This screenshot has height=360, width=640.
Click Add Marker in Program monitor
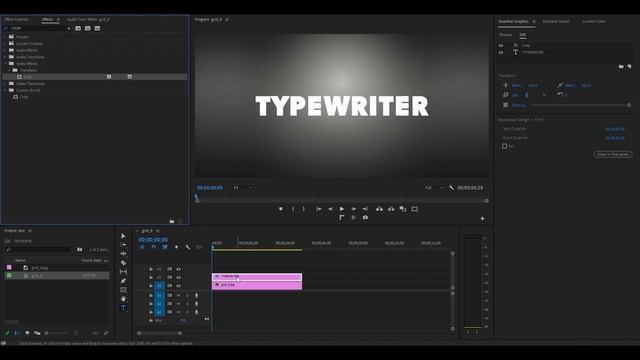tap(281, 209)
